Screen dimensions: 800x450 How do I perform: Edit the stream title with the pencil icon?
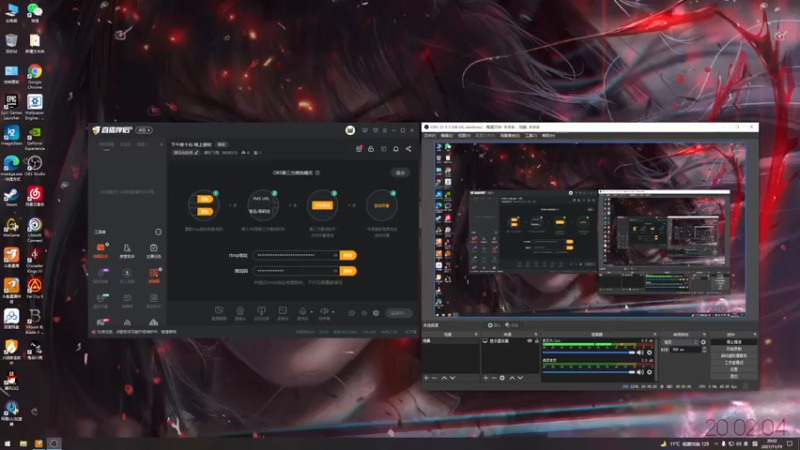[x=196, y=153]
